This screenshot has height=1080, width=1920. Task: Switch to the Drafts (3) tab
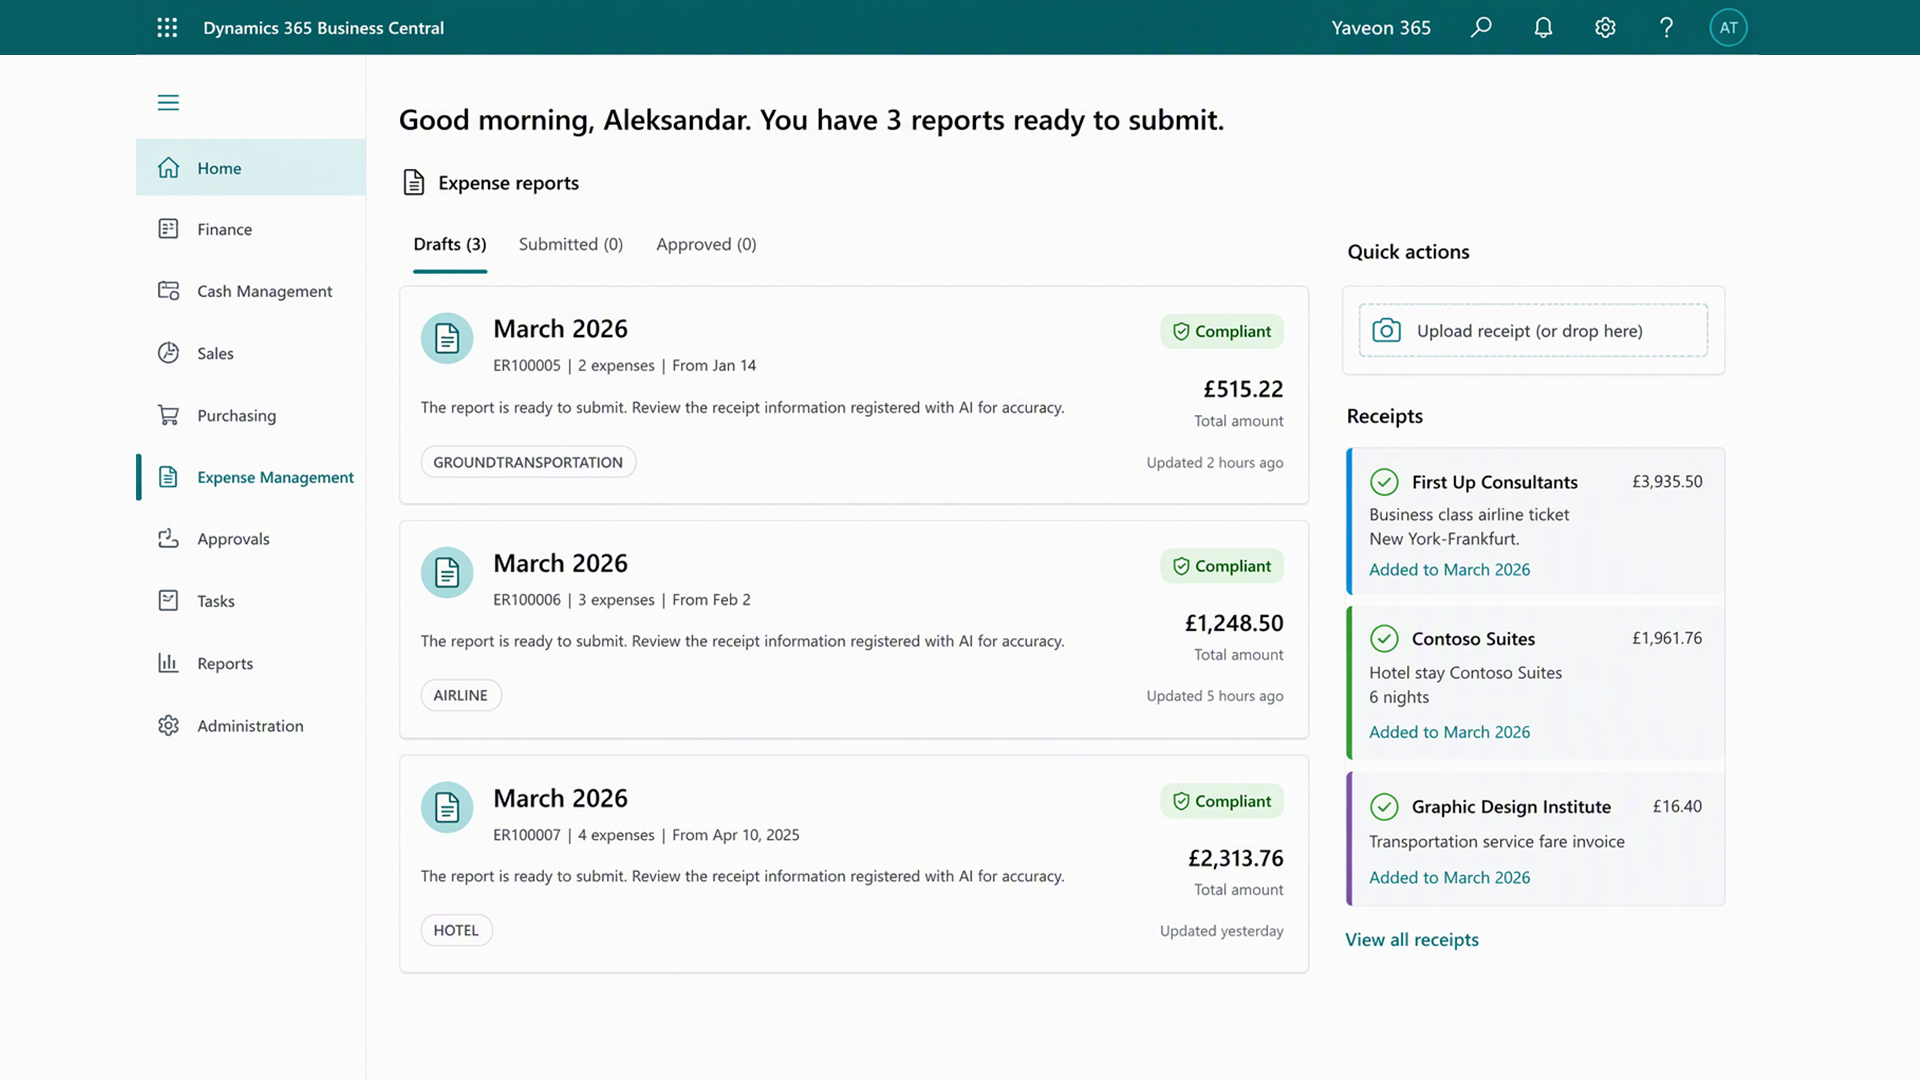(x=450, y=244)
